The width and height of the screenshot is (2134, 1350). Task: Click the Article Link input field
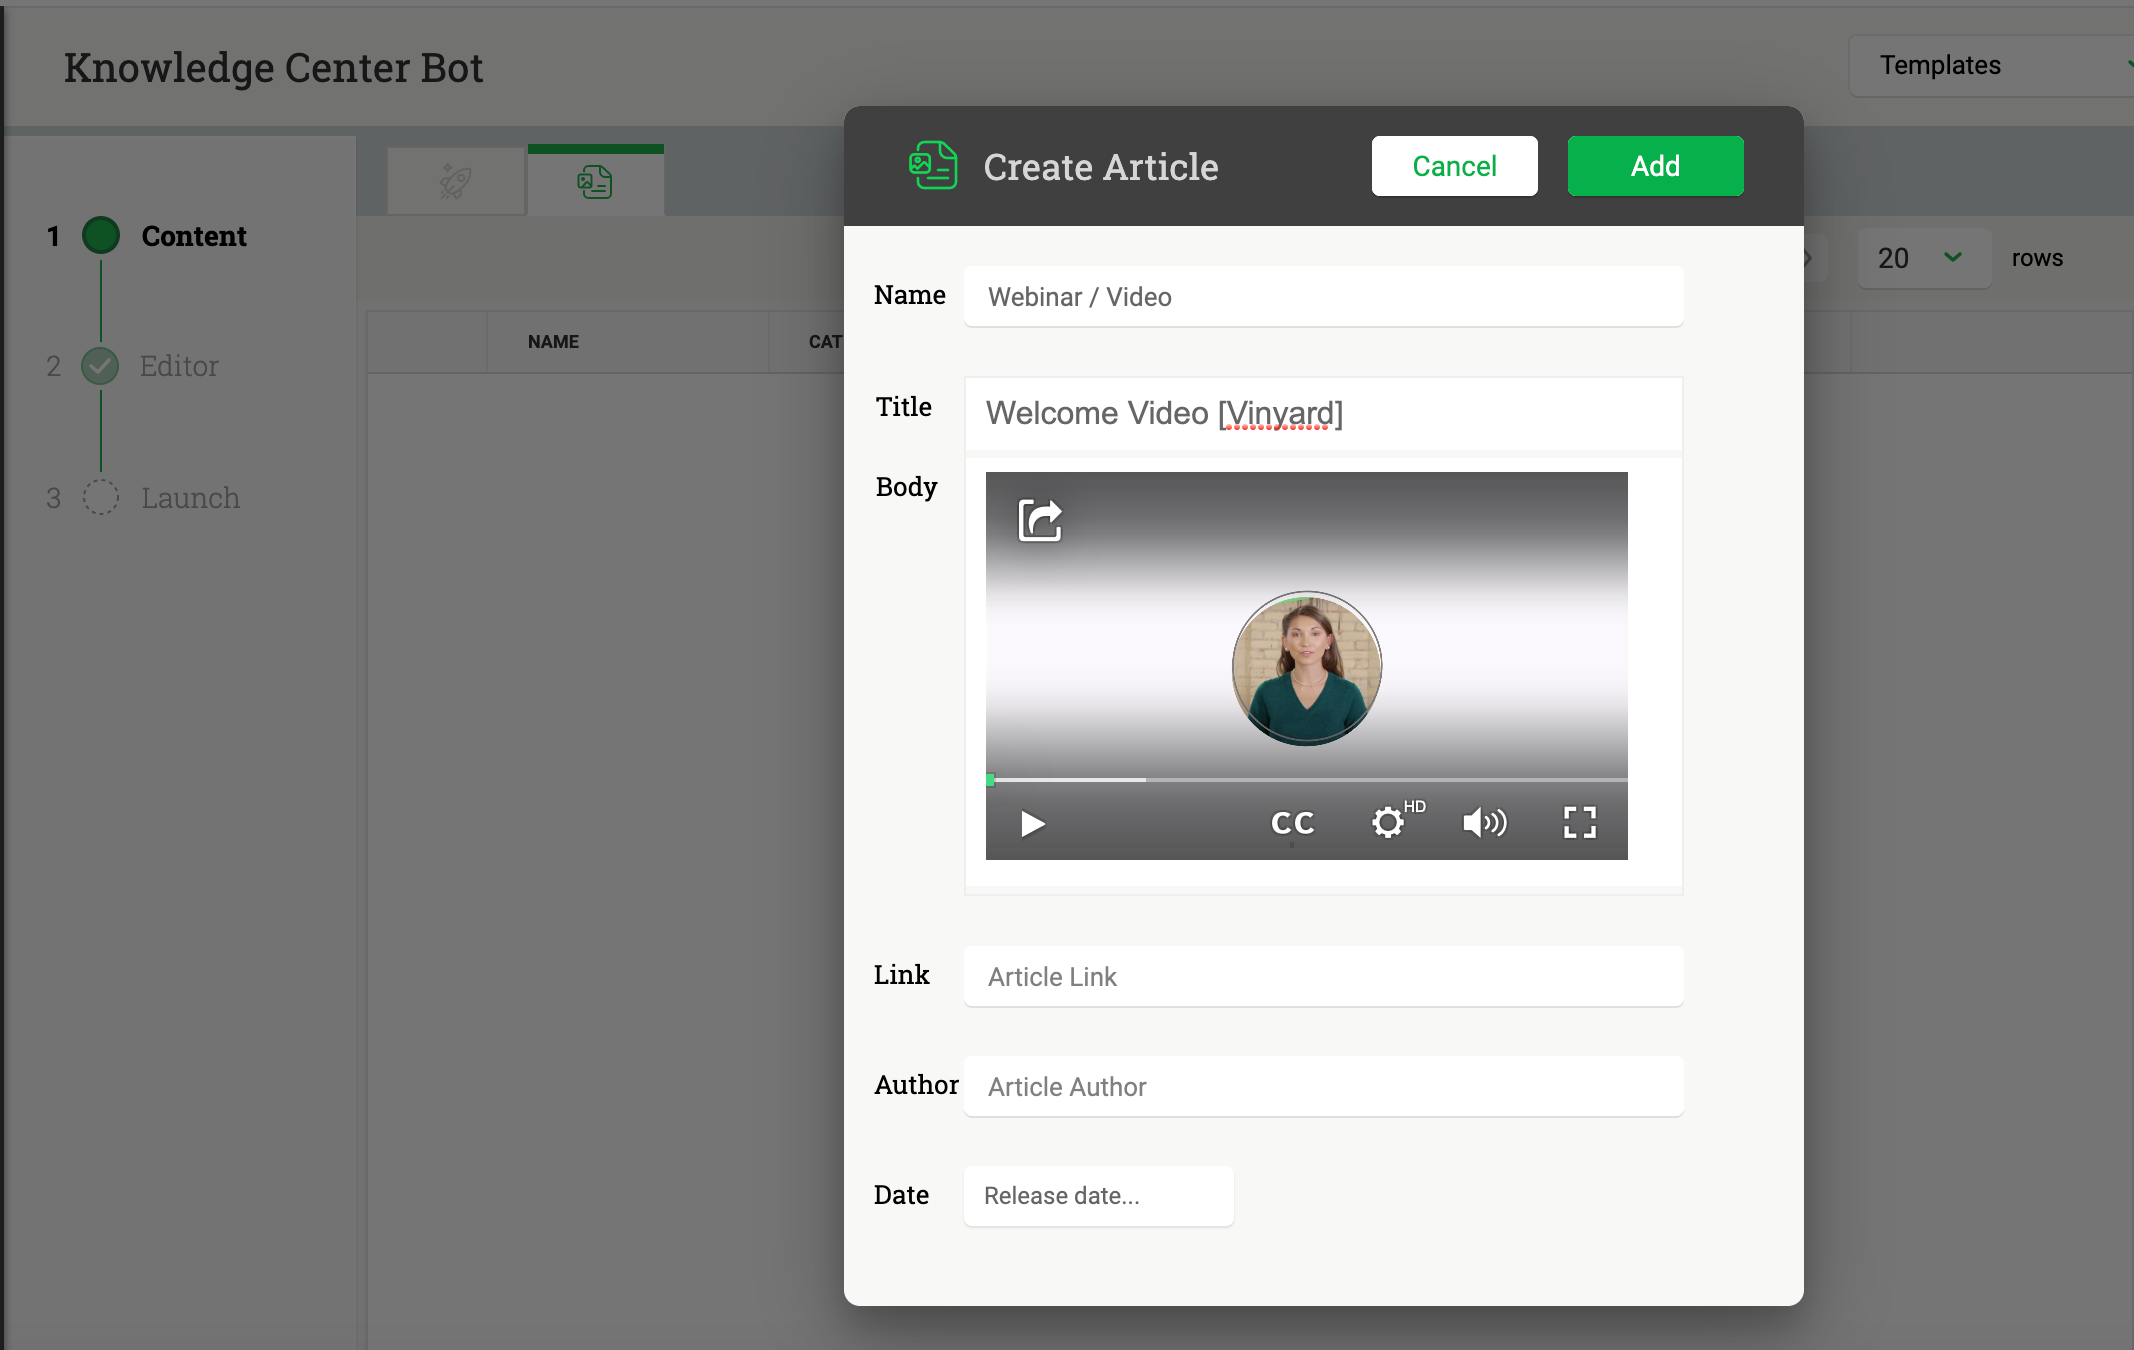[1323, 977]
